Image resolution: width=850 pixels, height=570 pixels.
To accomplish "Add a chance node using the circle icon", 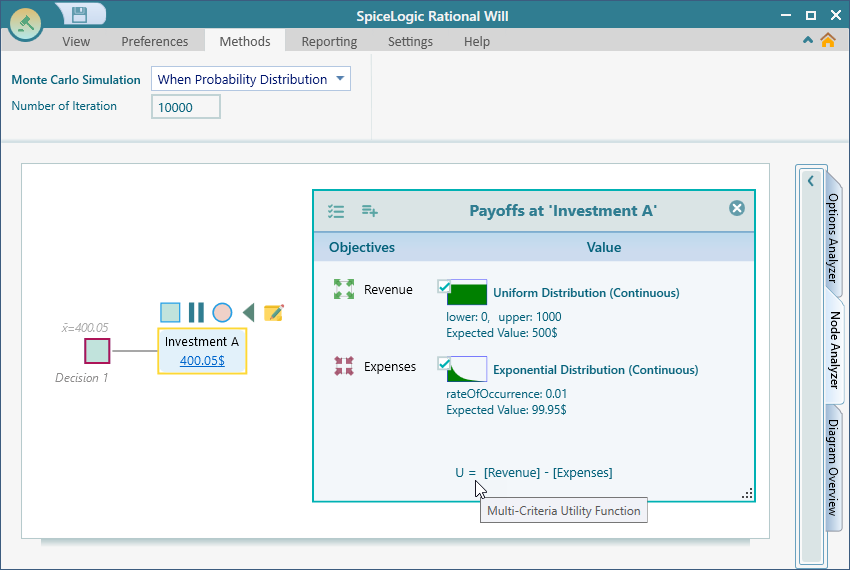I will click(222, 313).
